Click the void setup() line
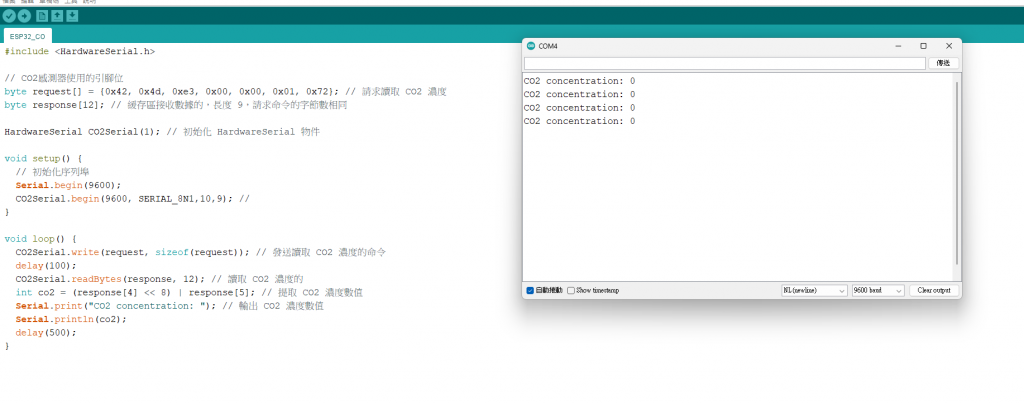Viewport: 1024px width, 403px height. tap(43, 159)
